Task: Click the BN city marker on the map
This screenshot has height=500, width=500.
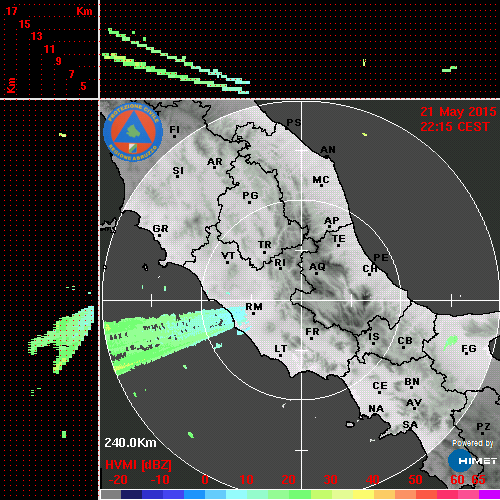Action: (x=412, y=383)
